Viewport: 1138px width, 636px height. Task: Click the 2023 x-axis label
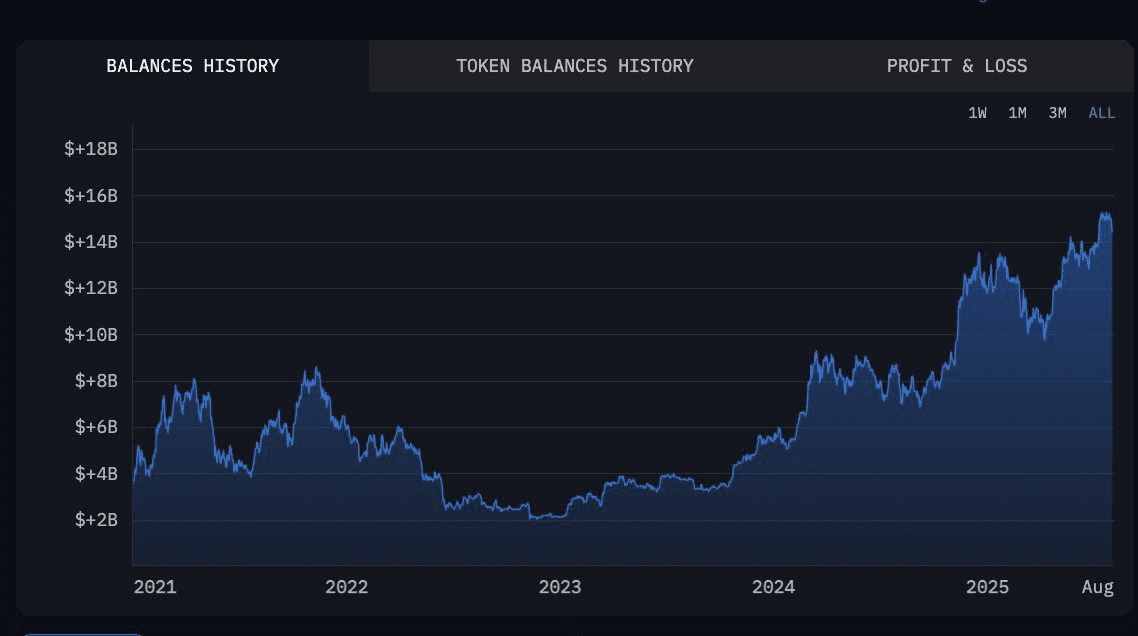[560, 587]
